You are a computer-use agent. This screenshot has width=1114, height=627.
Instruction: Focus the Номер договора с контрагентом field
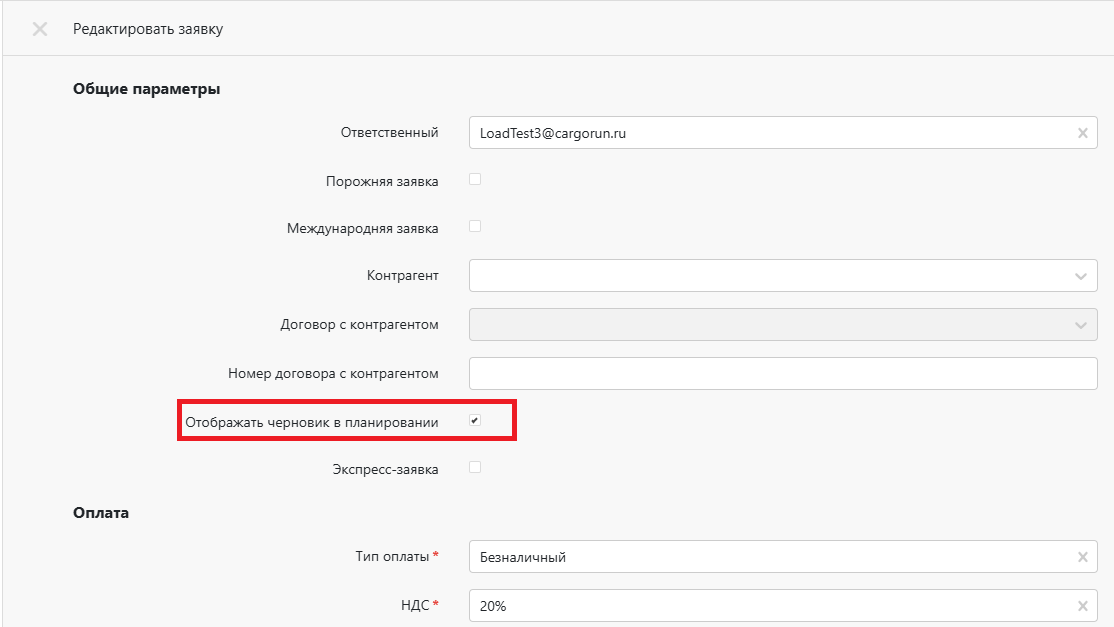[783, 374]
